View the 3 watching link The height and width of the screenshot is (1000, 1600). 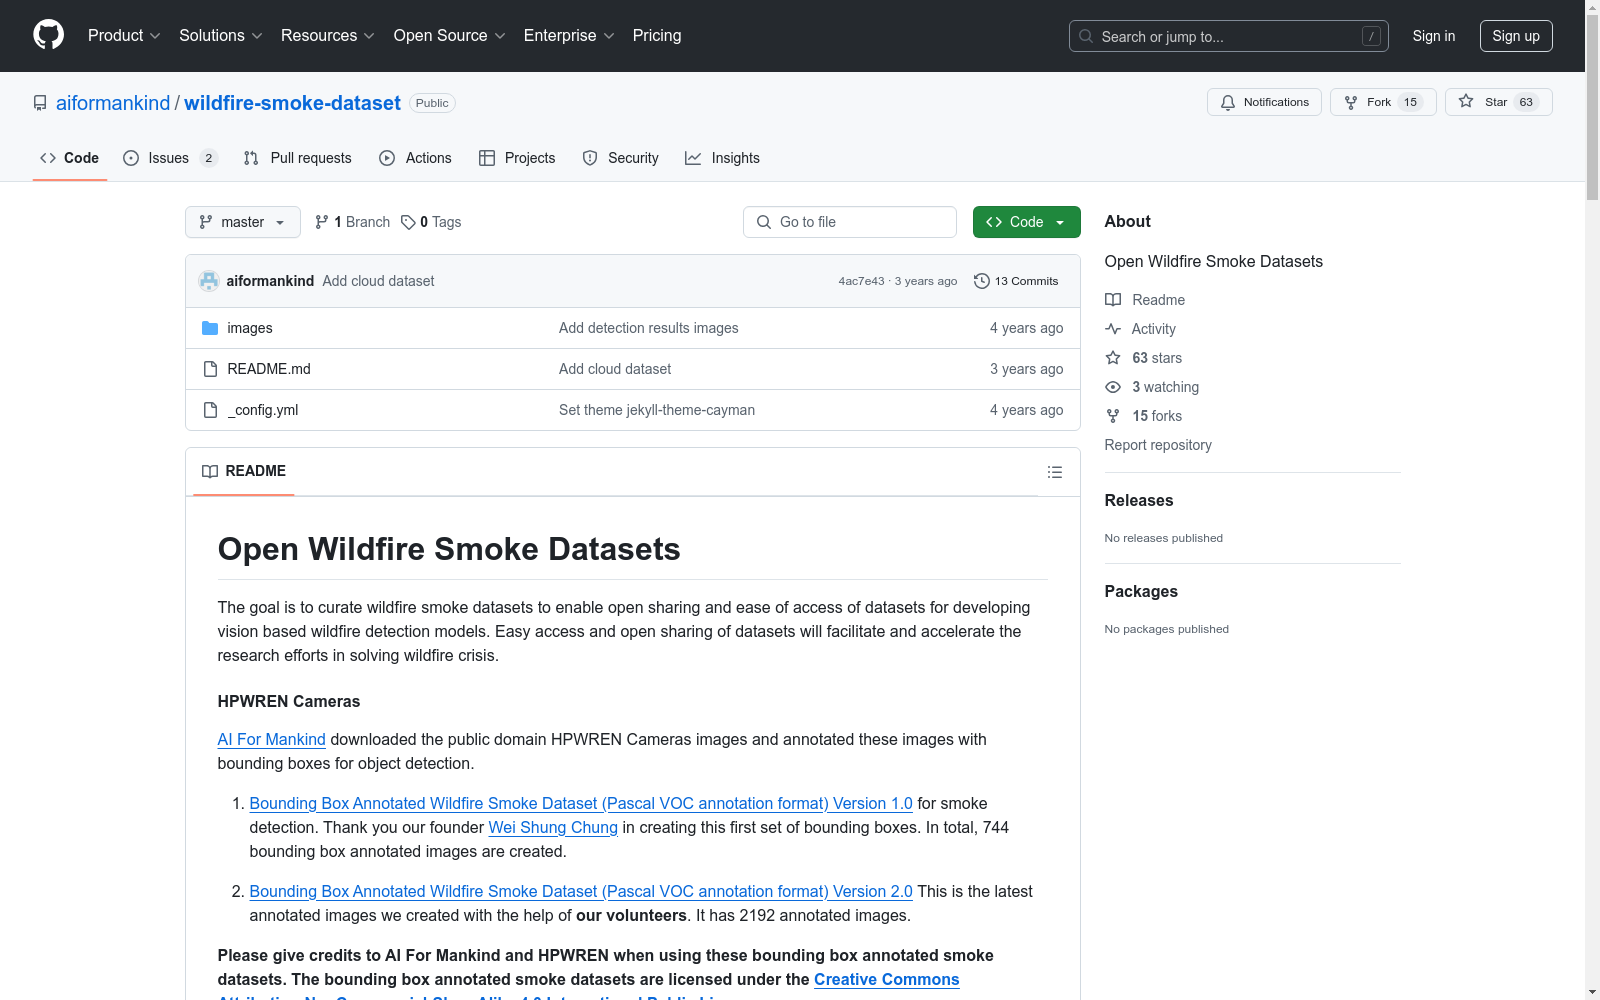(1165, 387)
